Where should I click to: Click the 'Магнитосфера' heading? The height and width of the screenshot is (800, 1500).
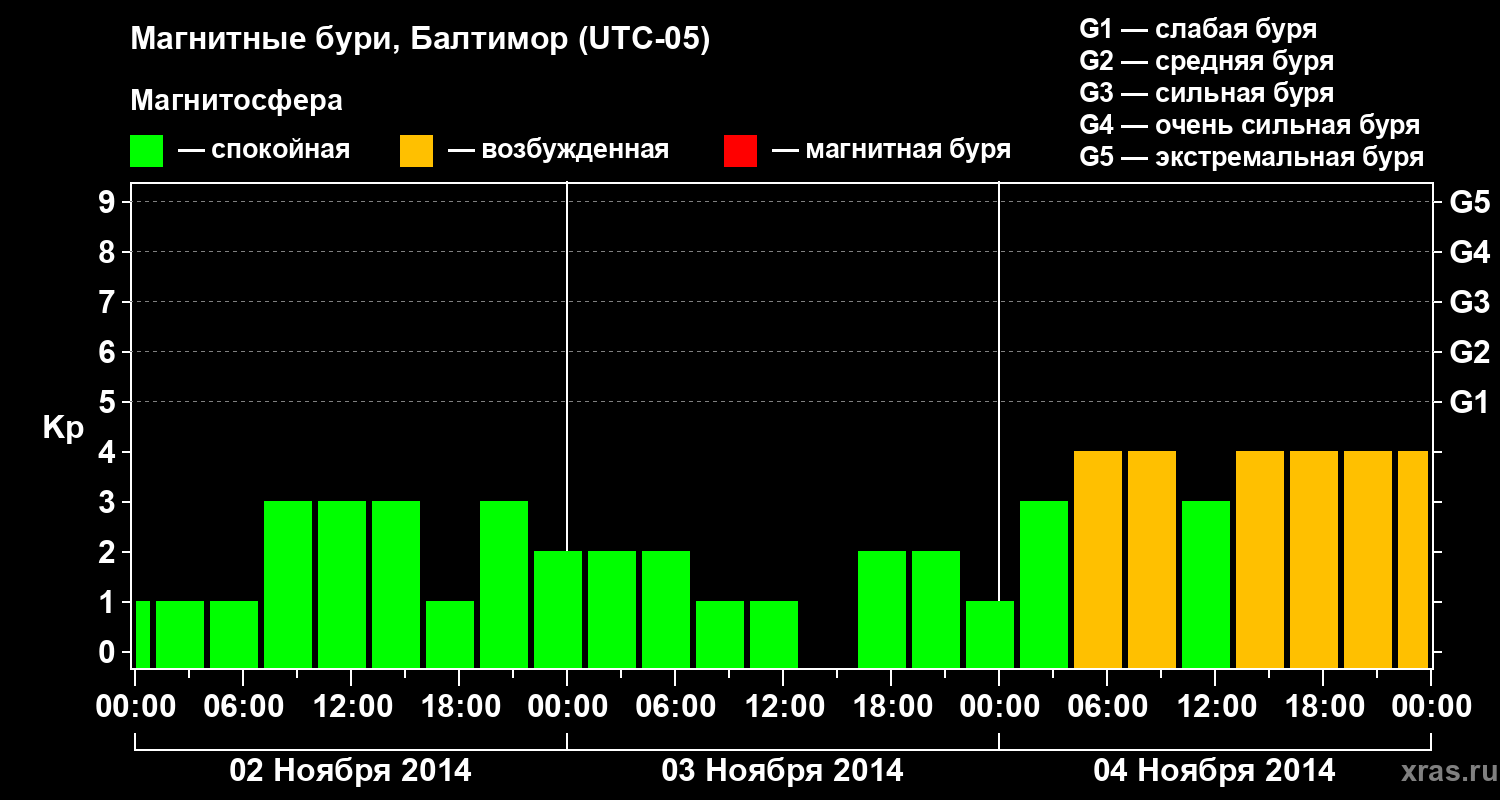point(237,102)
